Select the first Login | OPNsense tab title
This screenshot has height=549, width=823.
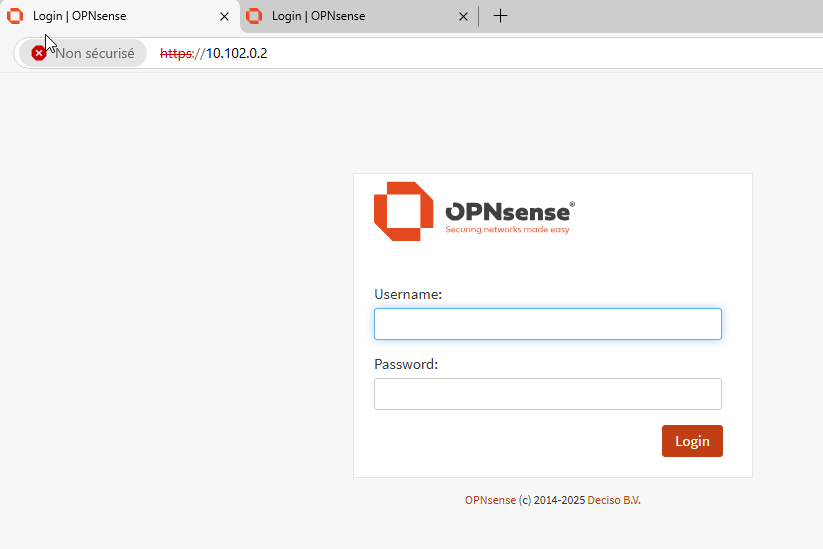click(80, 16)
